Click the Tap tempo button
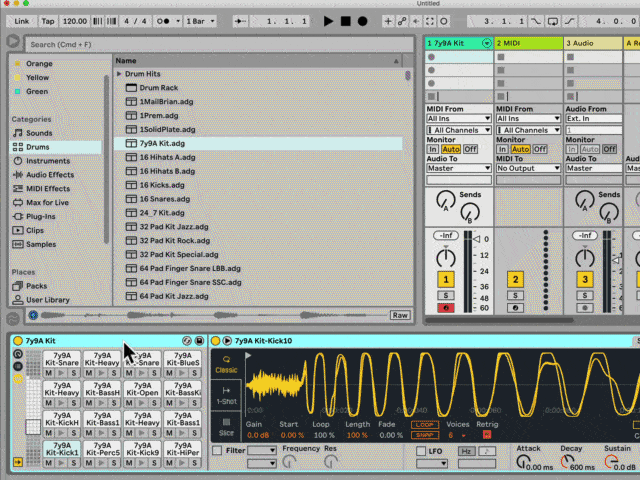 pos(48,21)
